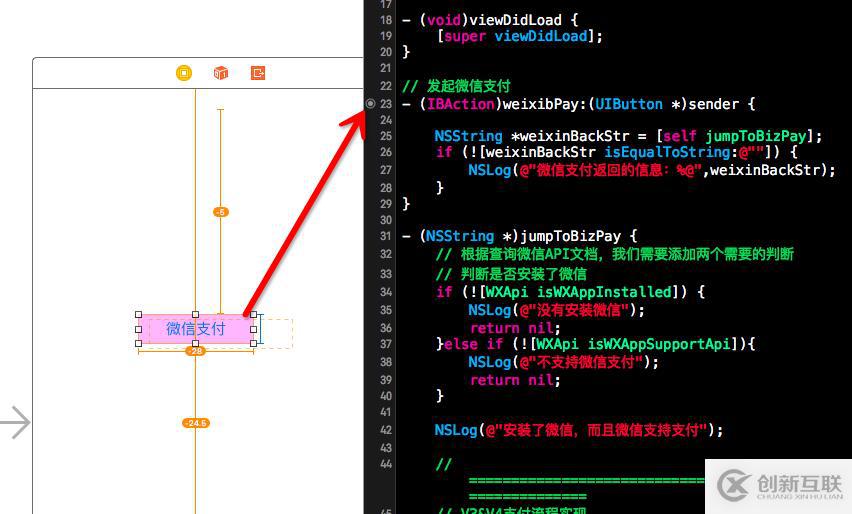Screen dimensions: 852x514
Task: Click the orange First Responder cube icon
Action: tap(221, 73)
